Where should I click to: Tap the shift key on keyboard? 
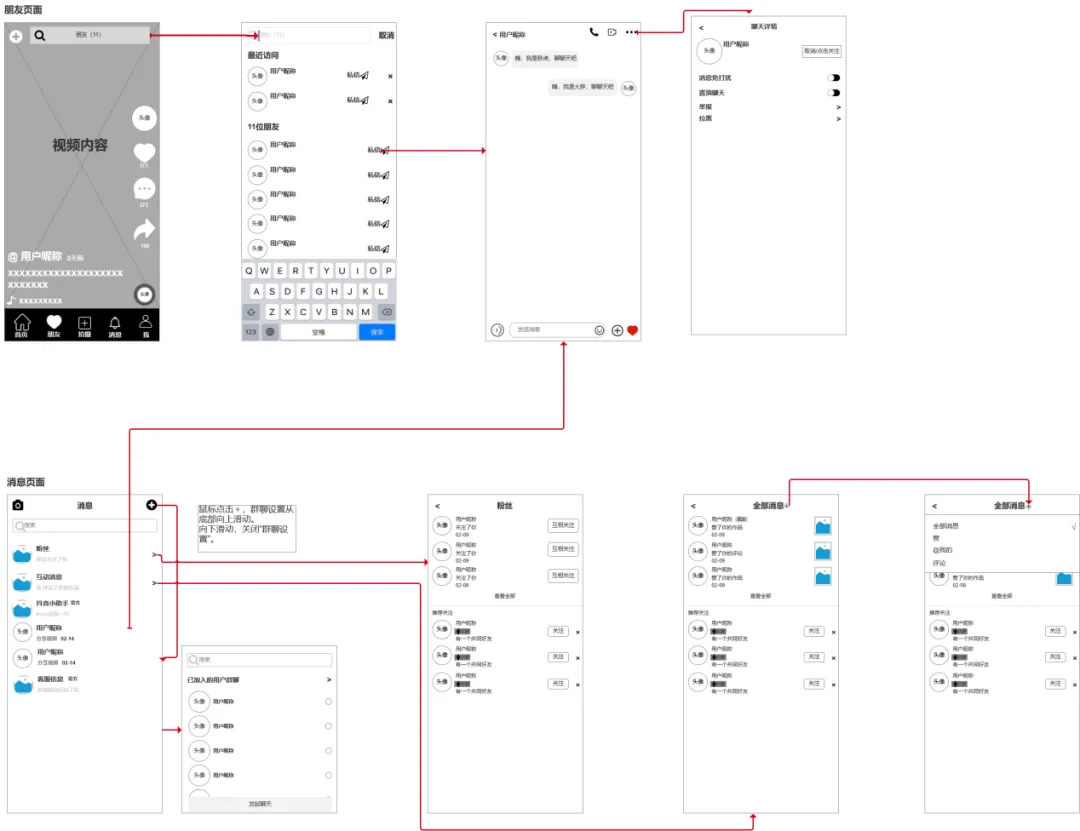[x=251, y=312]
